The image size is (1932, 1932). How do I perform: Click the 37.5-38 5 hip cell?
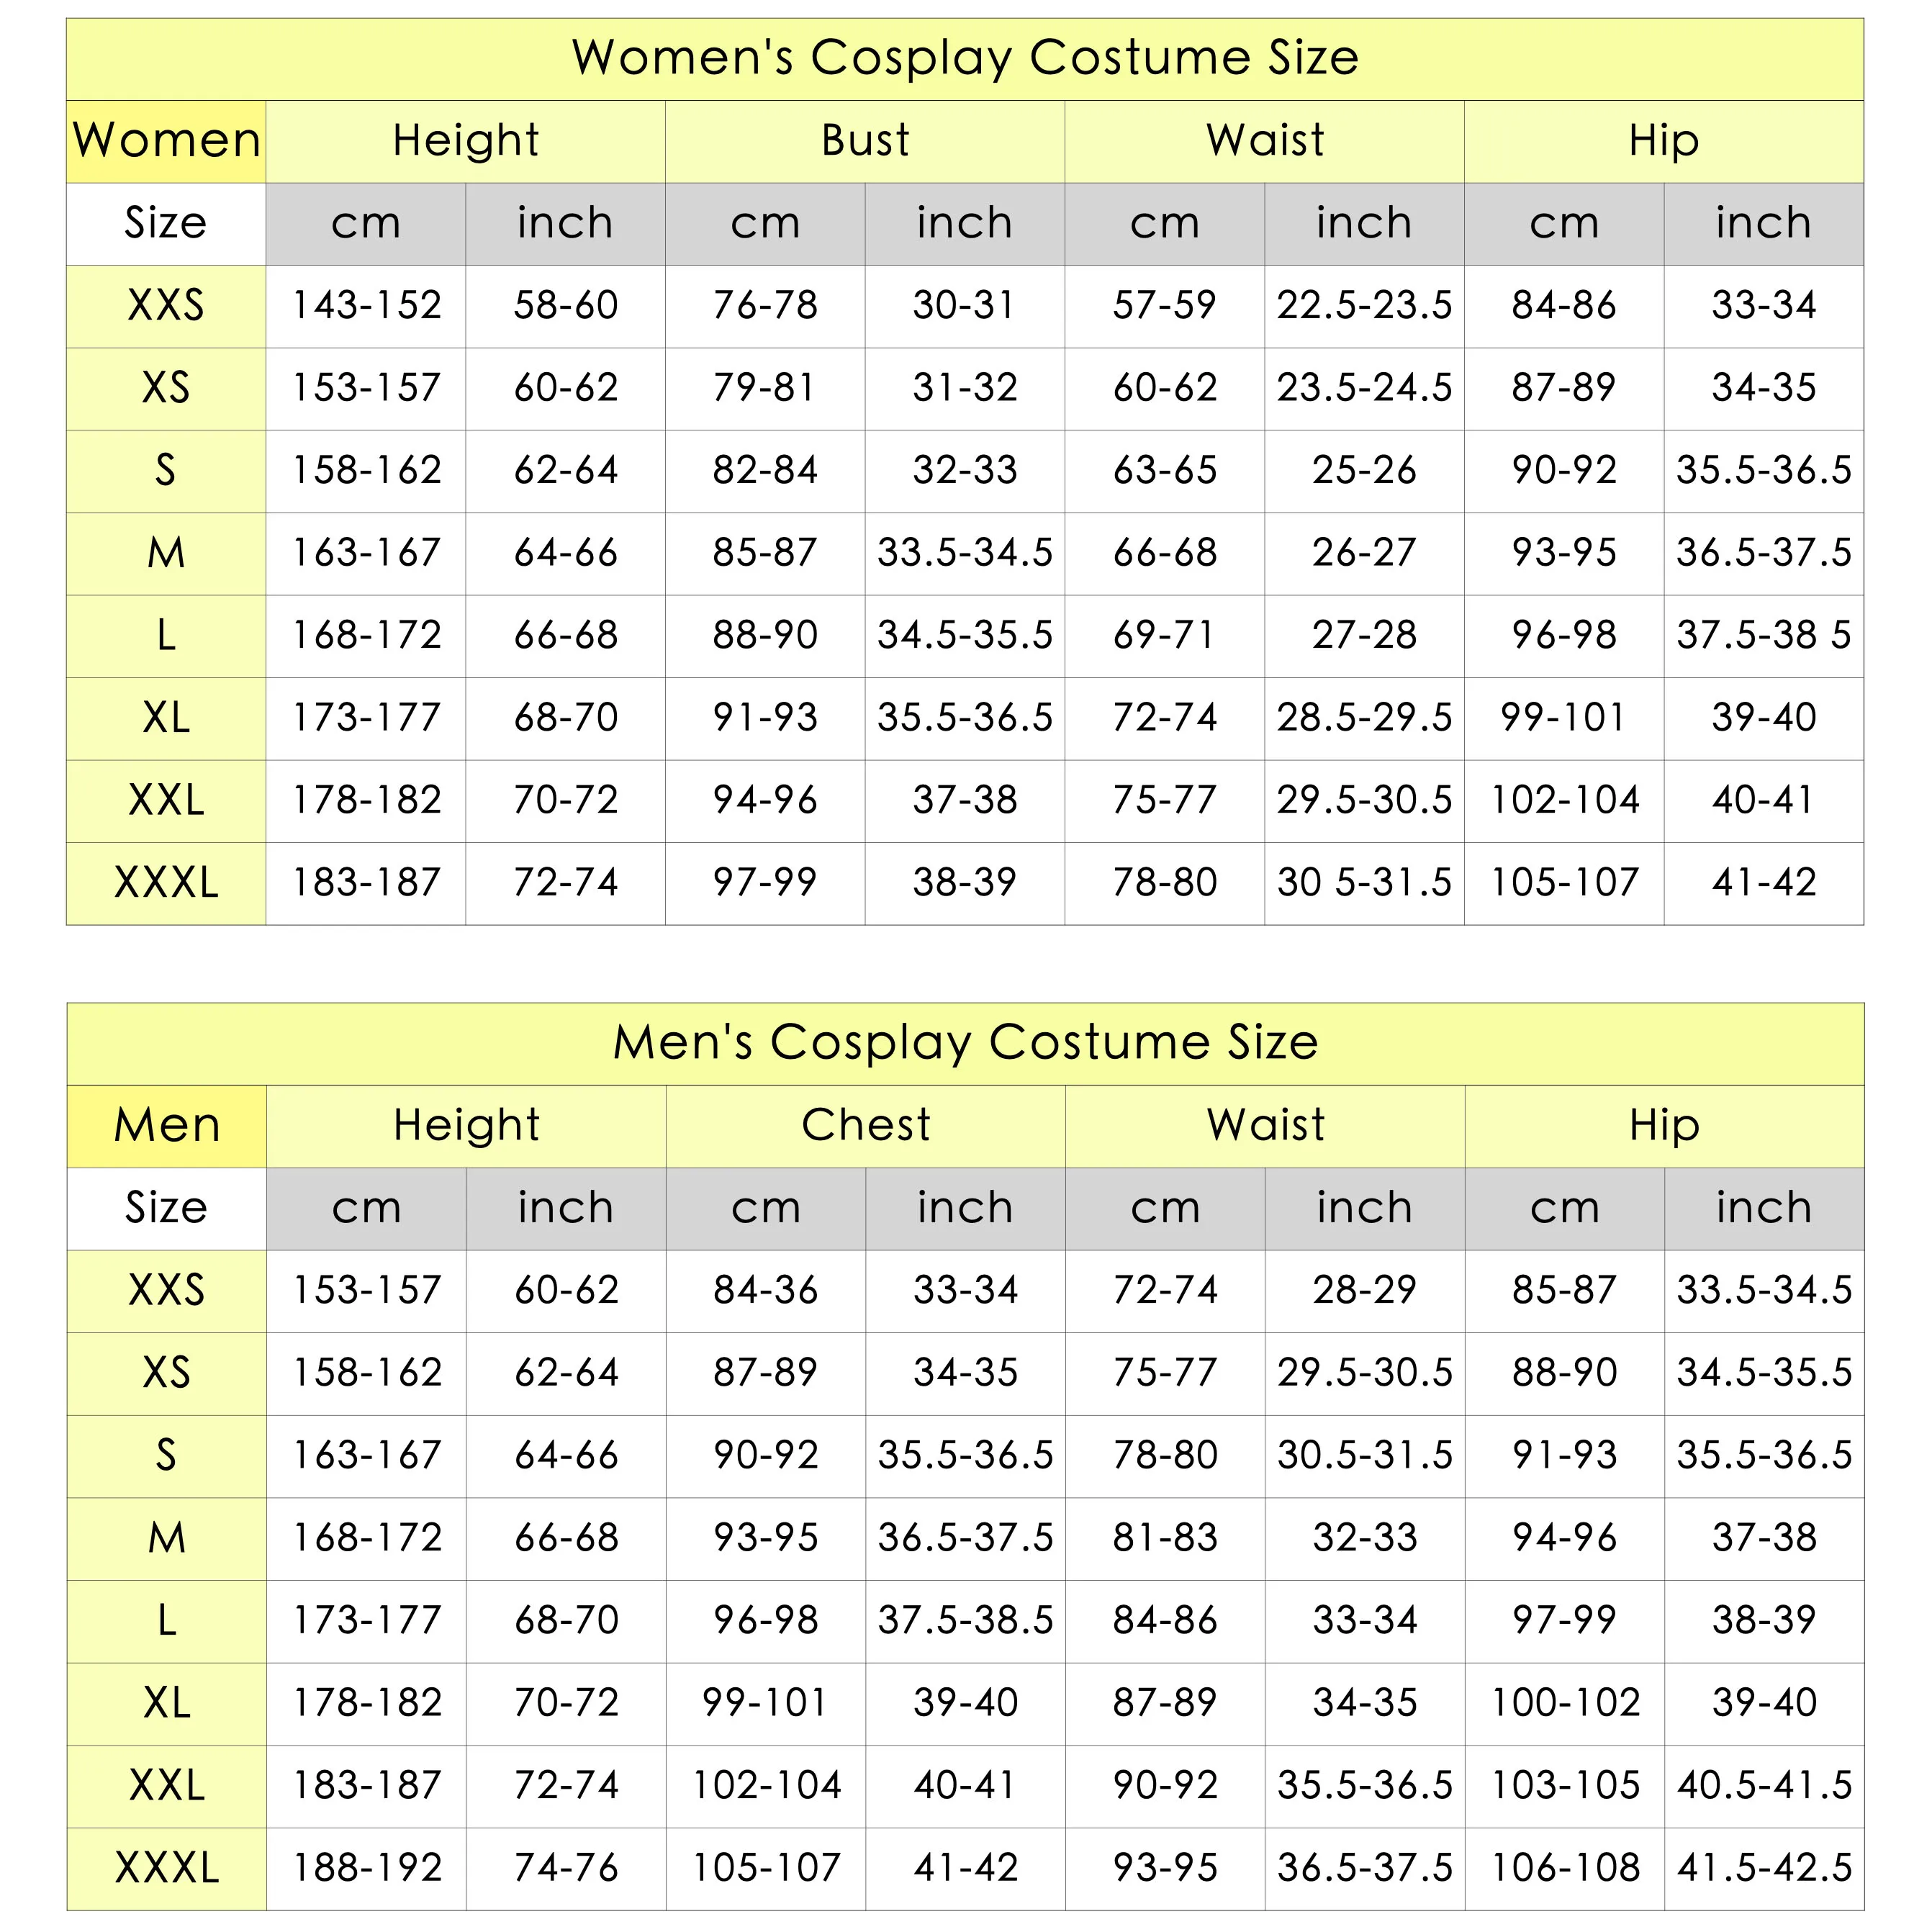pos(1764,636)
